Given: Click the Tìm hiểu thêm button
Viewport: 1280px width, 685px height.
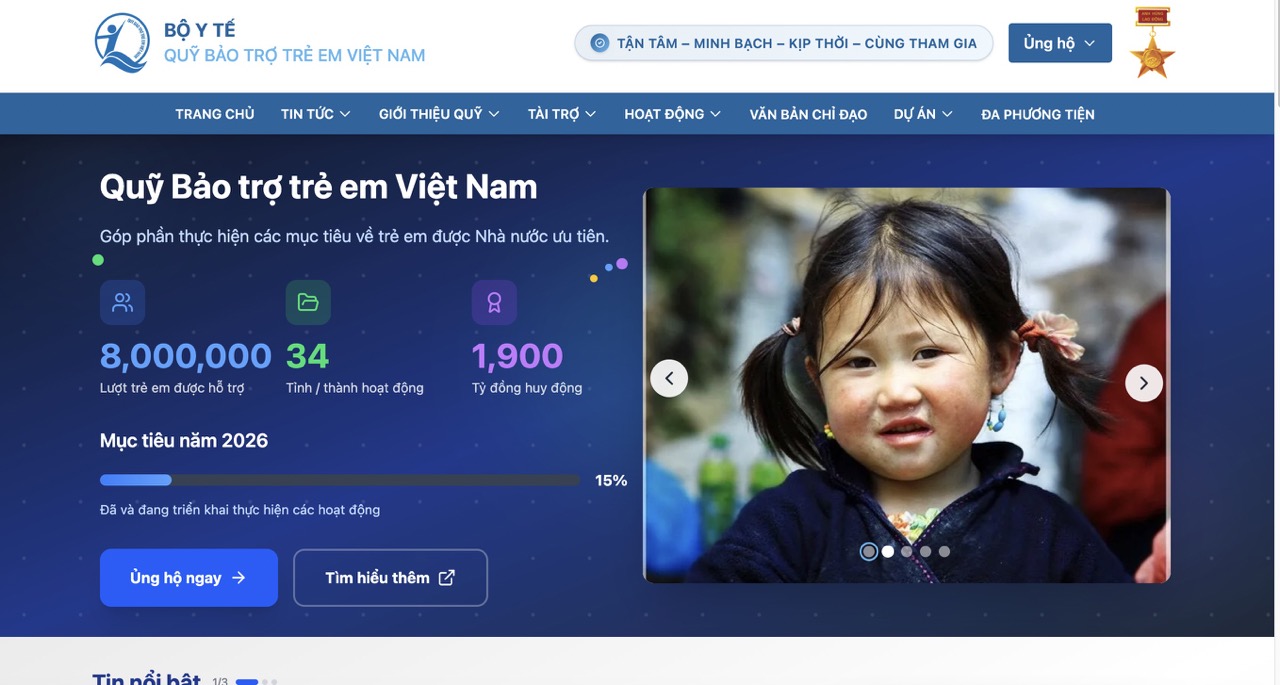Looking at the screenshot, I should click(390, 577).
